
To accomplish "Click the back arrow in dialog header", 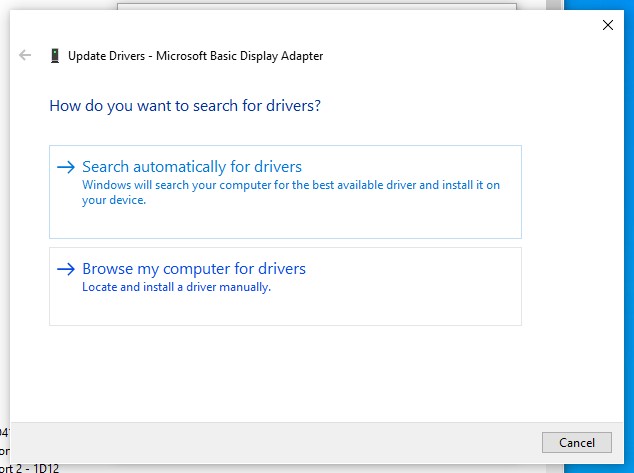I will [25, 55].
